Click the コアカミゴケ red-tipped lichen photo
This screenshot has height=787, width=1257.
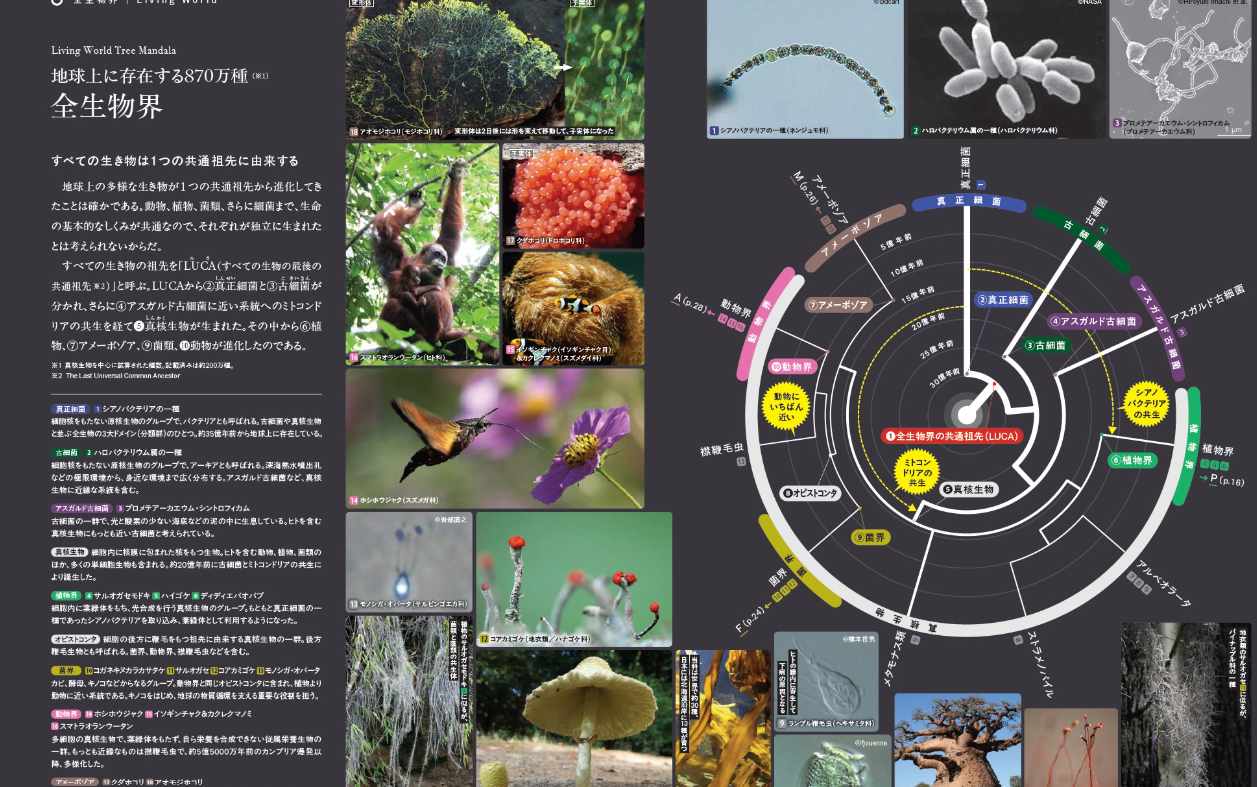coord(574,579)
